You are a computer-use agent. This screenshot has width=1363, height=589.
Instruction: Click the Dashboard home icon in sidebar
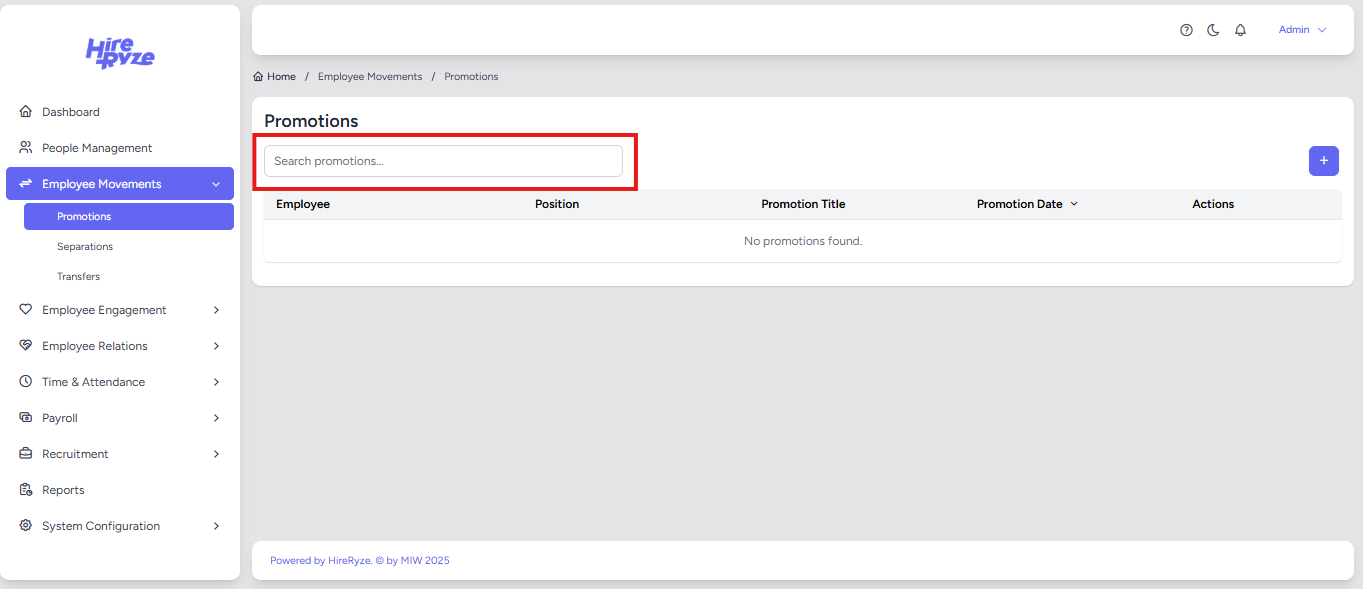(26, 112)
